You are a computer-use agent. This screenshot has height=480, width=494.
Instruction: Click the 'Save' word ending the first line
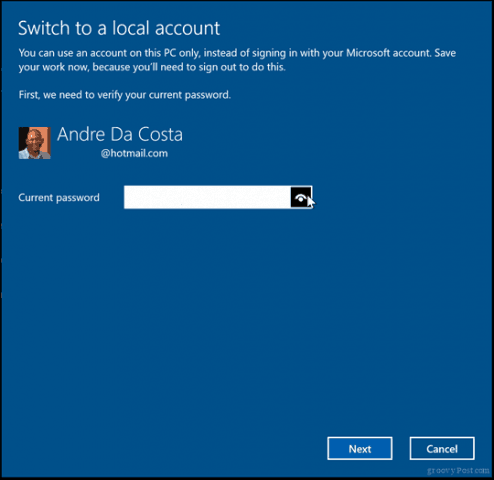pyautogui.click(x=445, y=53)
